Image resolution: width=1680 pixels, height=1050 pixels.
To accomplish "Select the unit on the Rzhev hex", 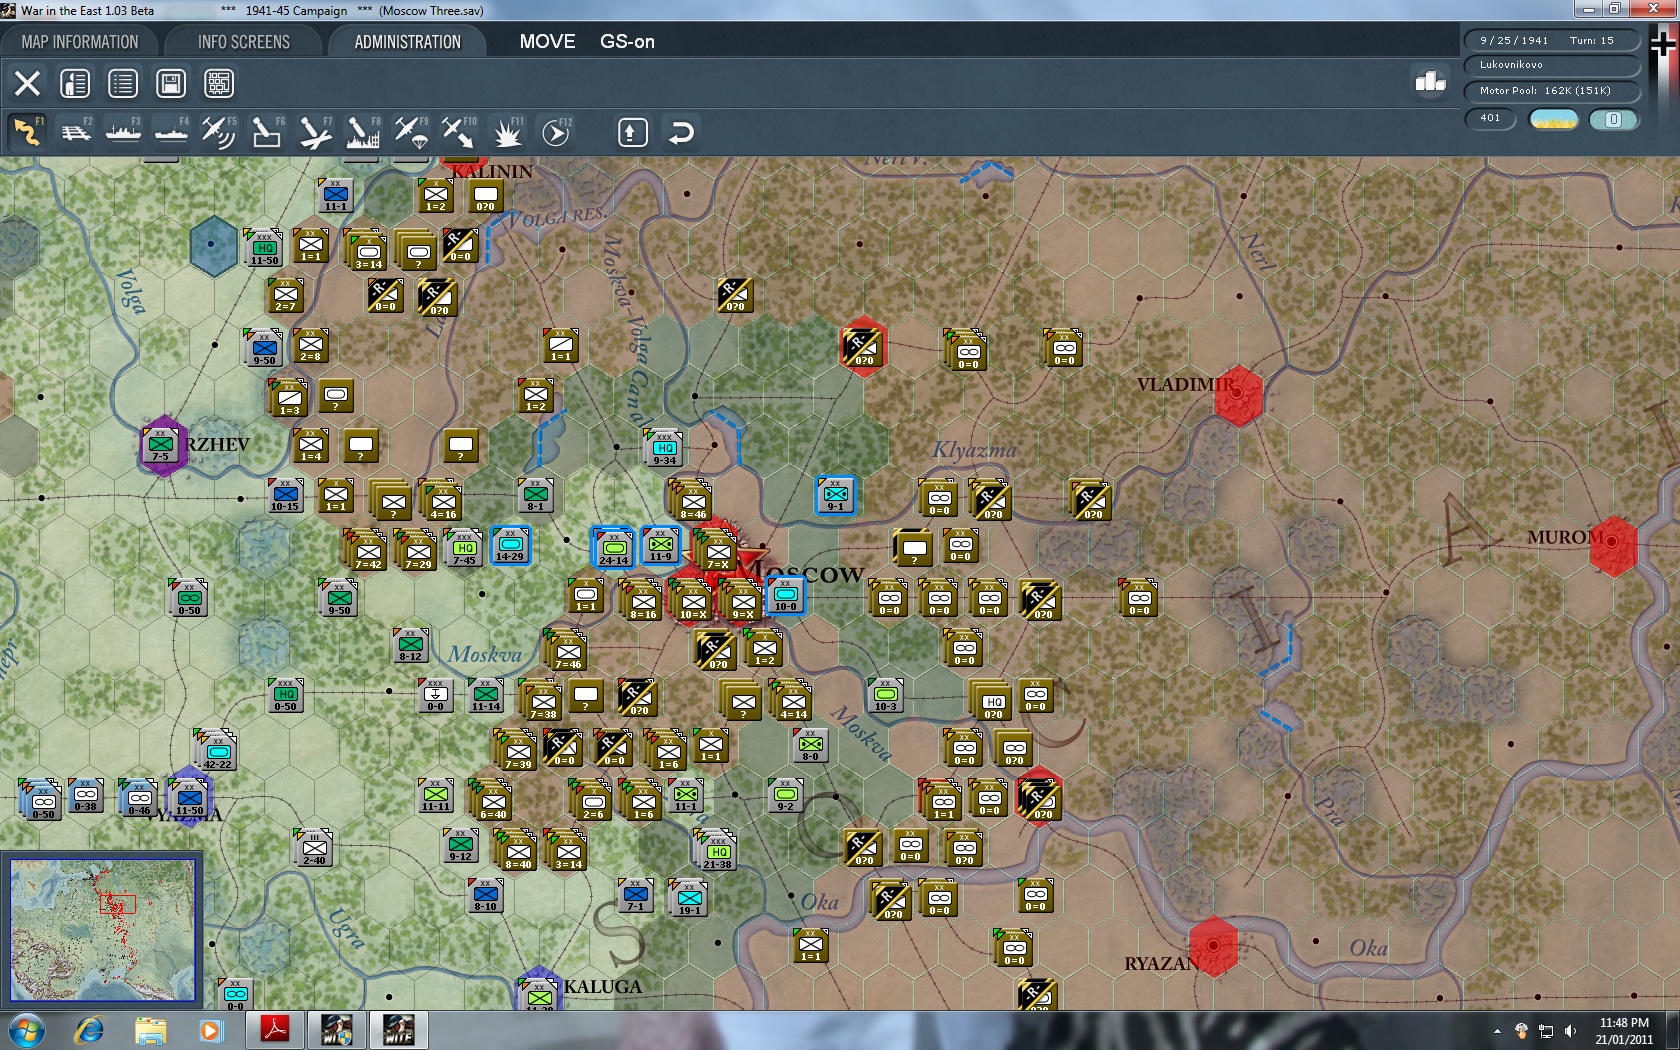I will [x=161, y=446].
